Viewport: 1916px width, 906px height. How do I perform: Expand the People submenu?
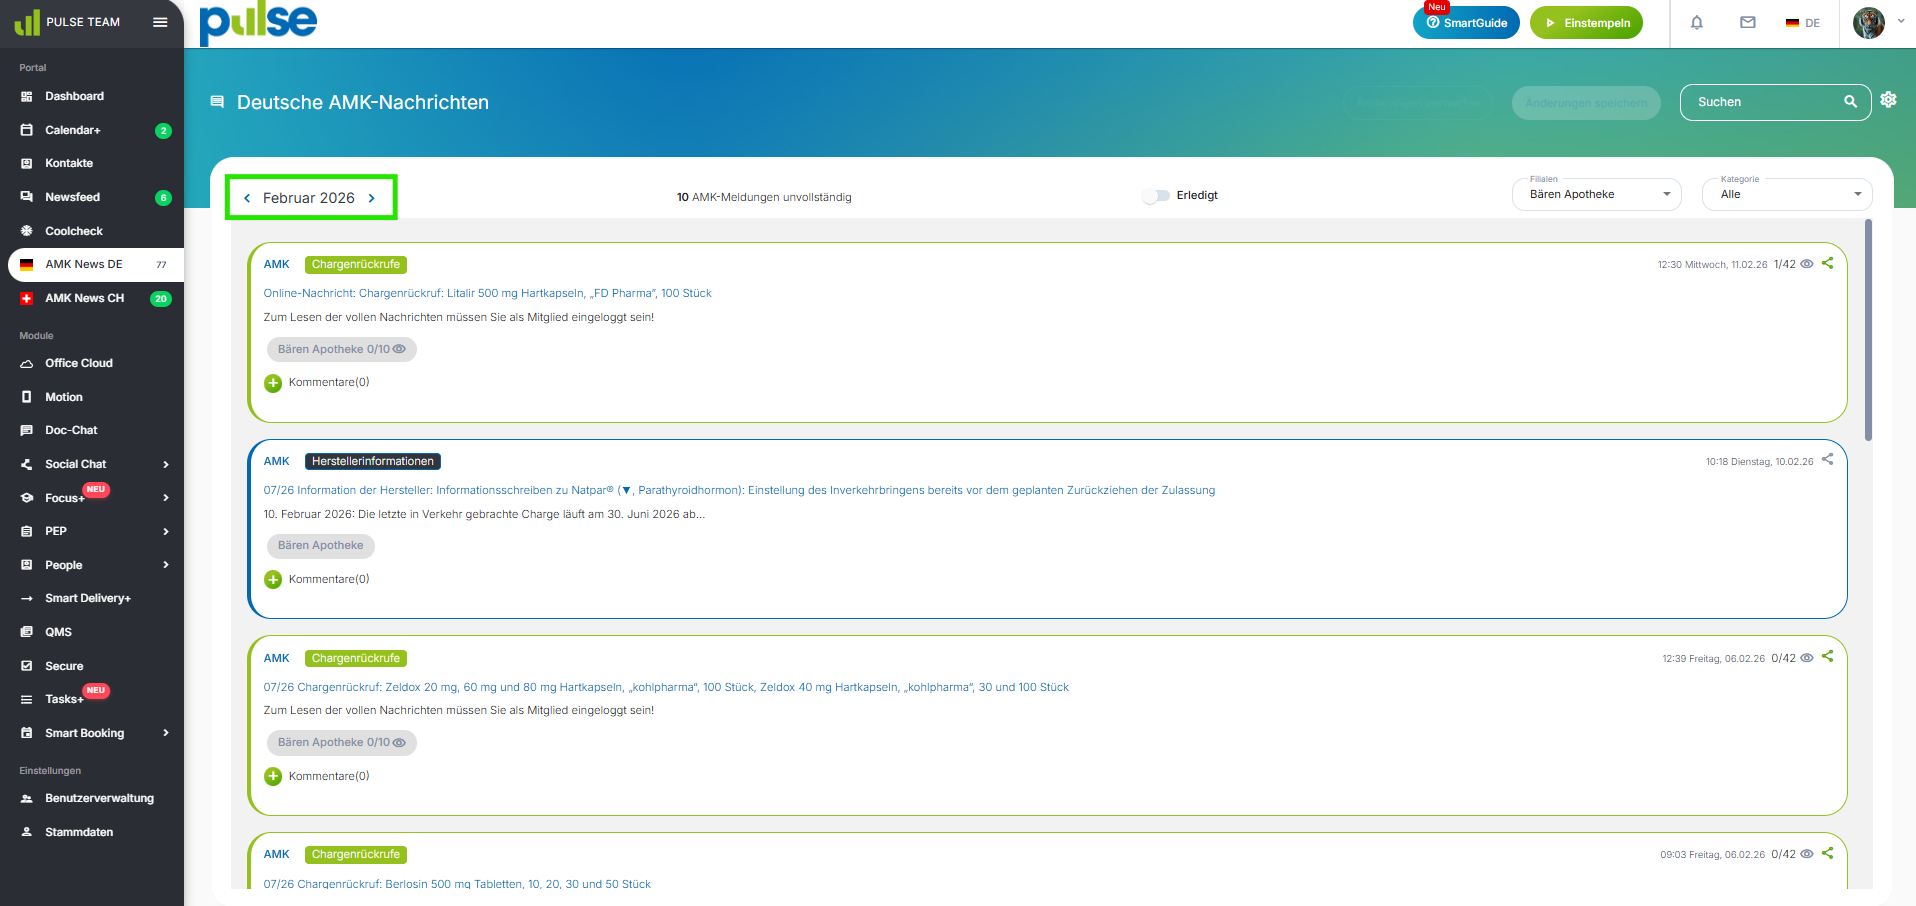pyautogui.click(x=166, y=565)
